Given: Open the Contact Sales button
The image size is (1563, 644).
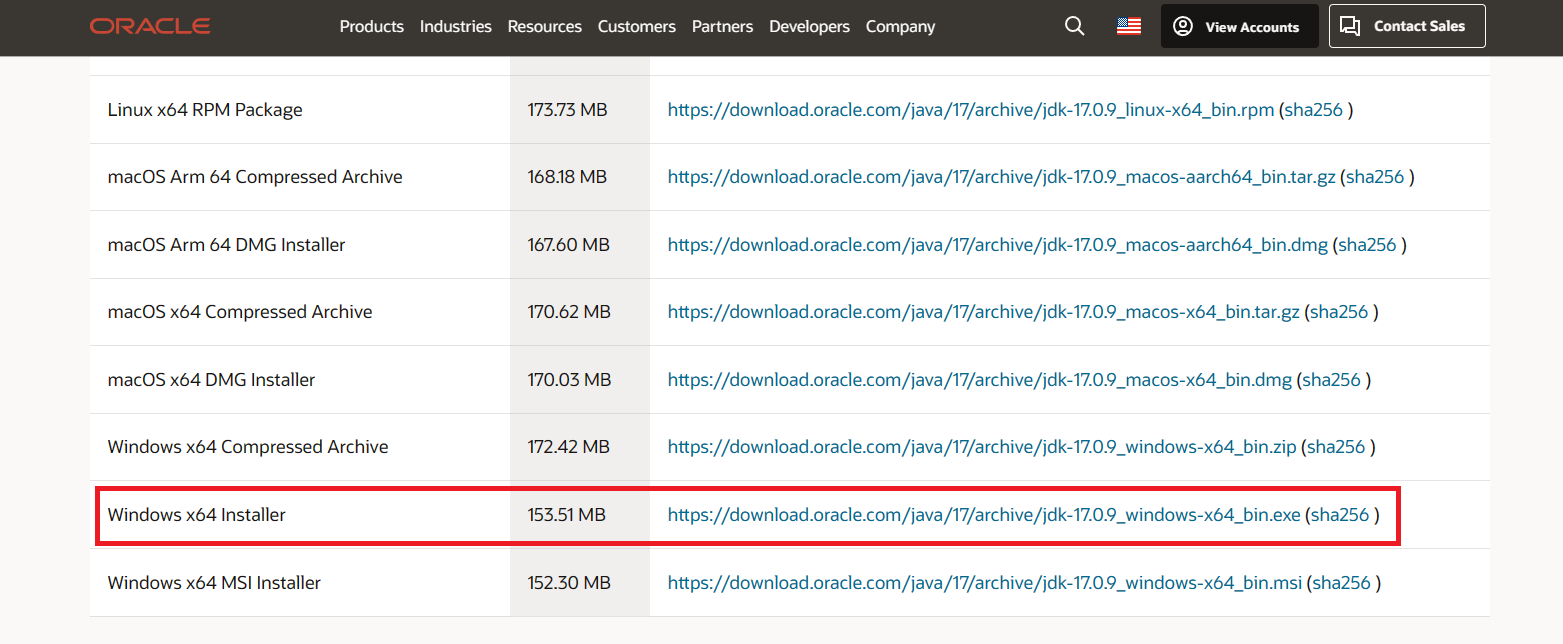Looking at the screenshot, I should point(1407,26).
